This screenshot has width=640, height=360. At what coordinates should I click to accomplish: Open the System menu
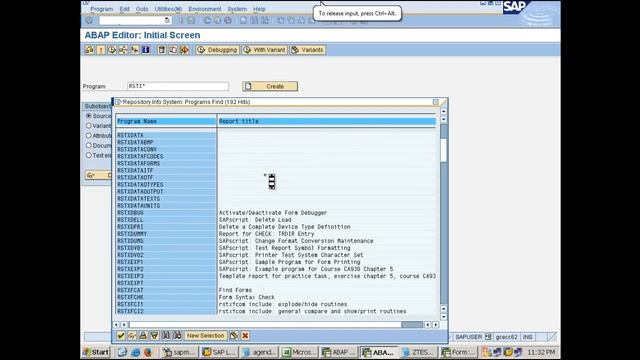[237, 9]
